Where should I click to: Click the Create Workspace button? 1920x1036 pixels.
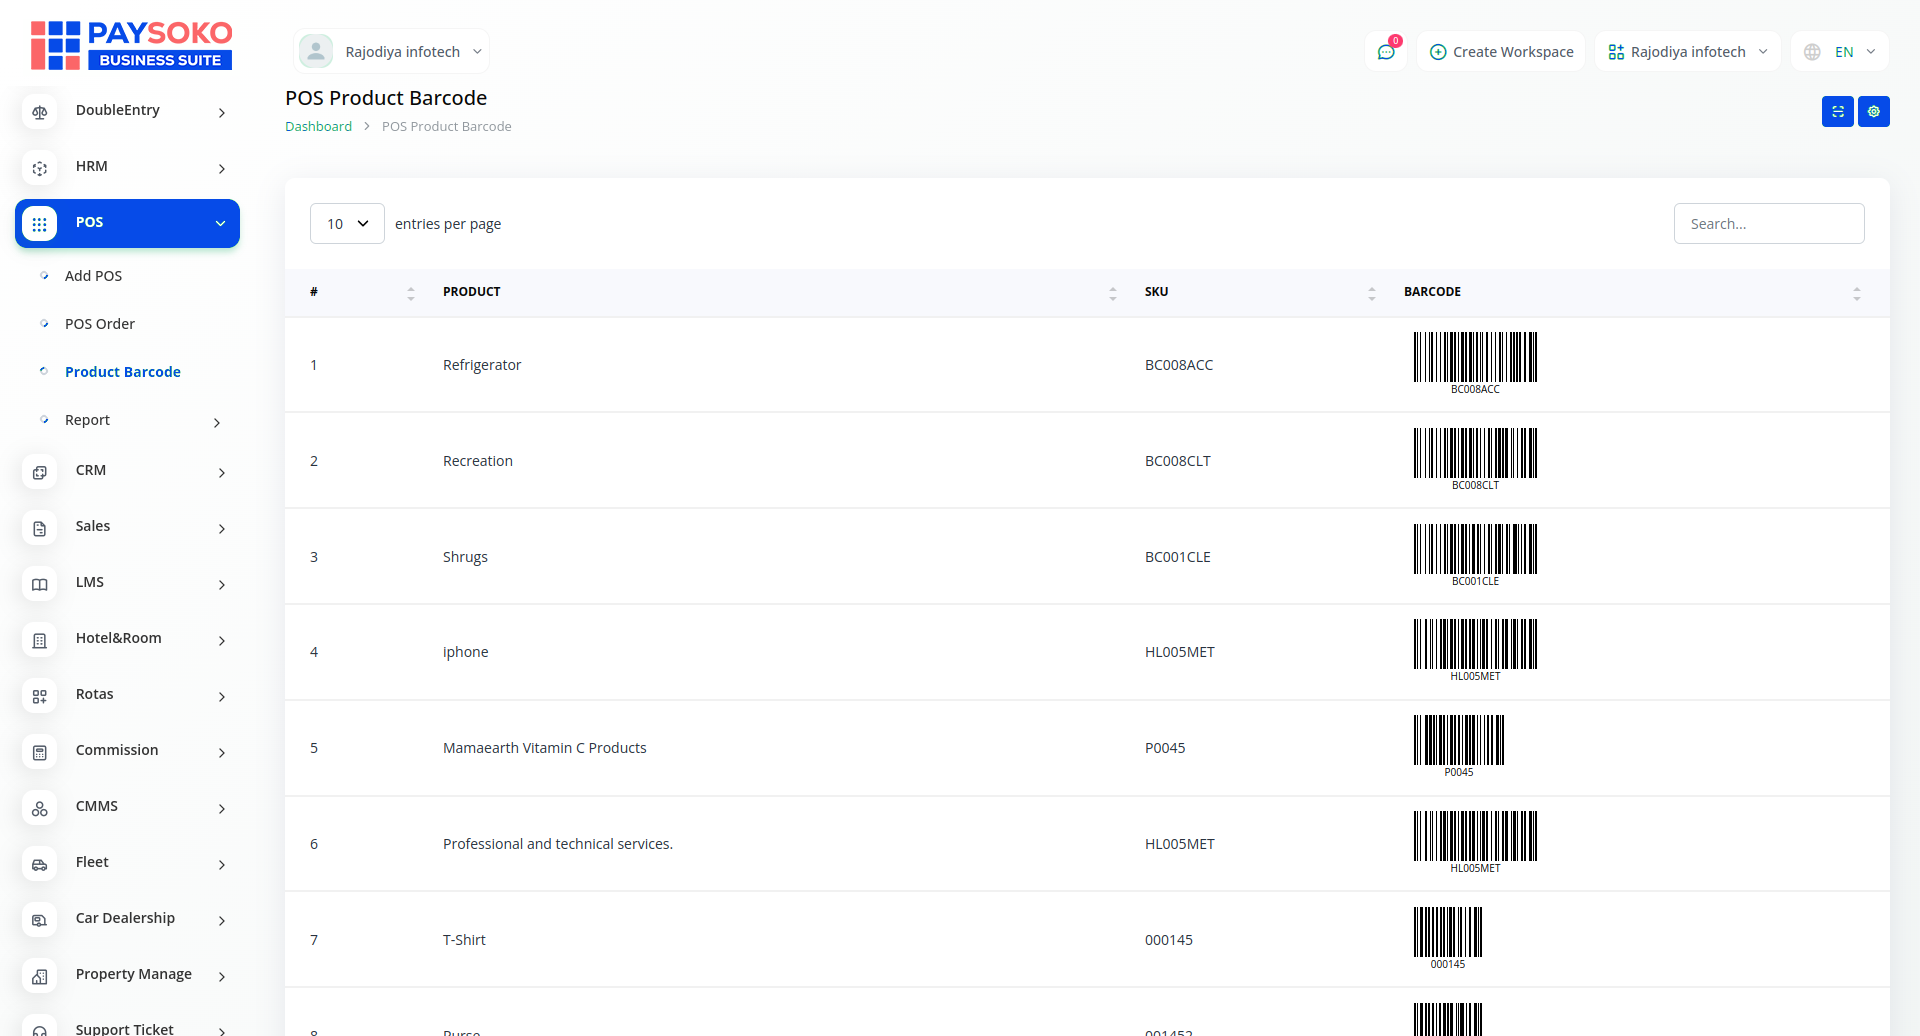[x=1501, y=52]
